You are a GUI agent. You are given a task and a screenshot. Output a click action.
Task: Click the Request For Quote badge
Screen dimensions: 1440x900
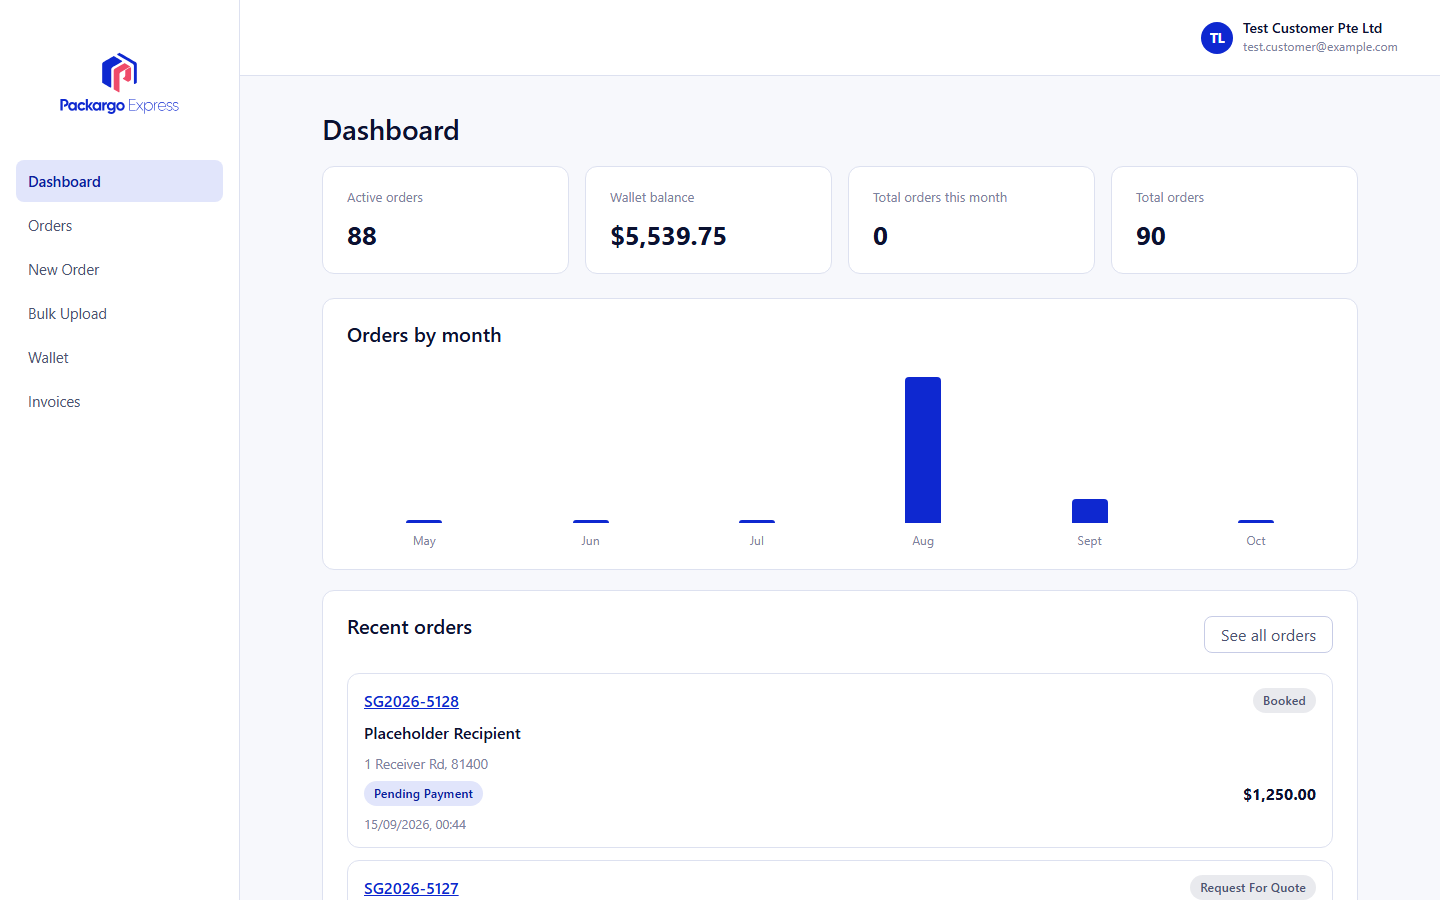click(1253, 888)
